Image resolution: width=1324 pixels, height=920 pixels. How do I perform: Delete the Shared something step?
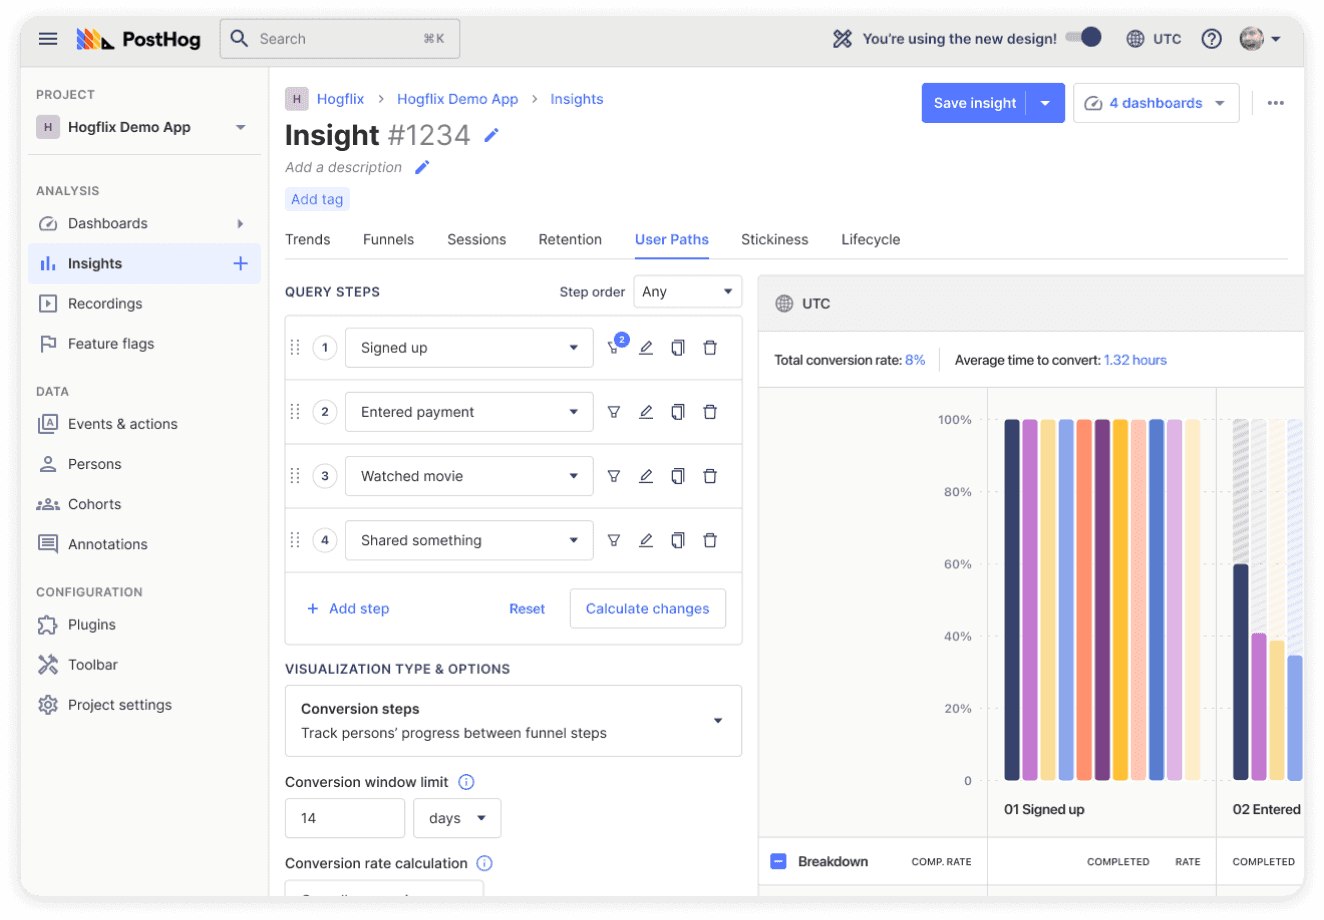point(710,540)
